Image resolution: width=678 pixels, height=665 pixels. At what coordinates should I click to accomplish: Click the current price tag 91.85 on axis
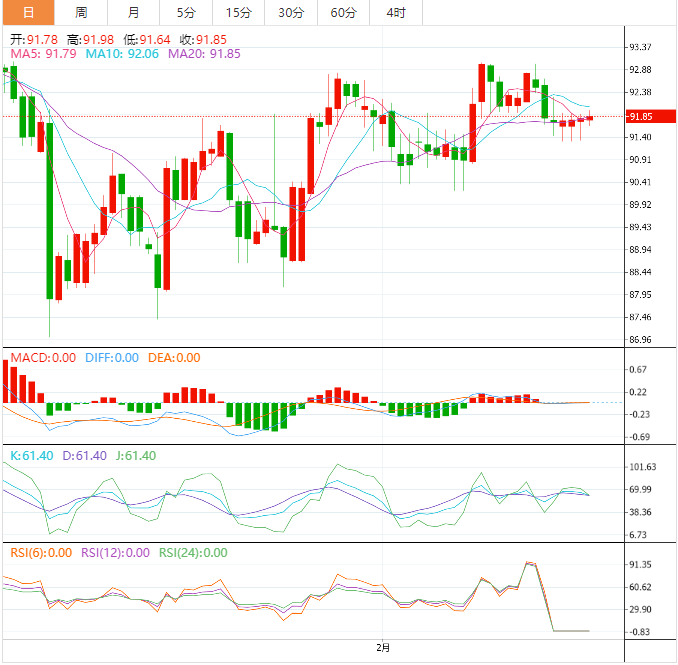click(640, 117)
